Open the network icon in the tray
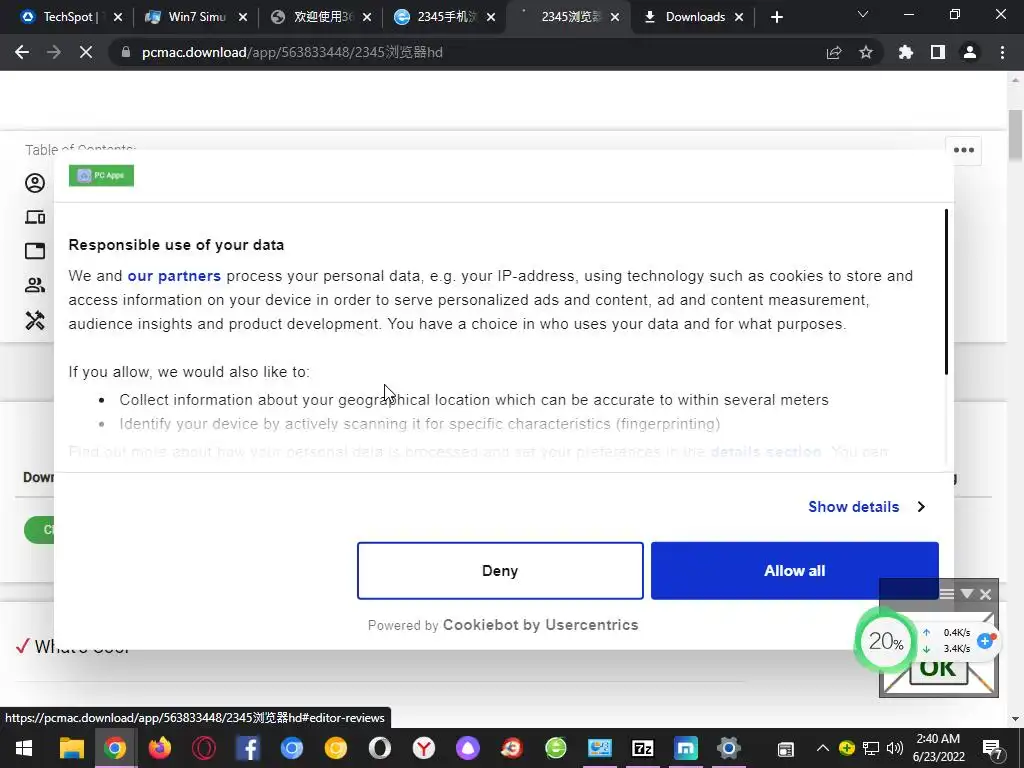The image size is (1024, 768). 871,748
